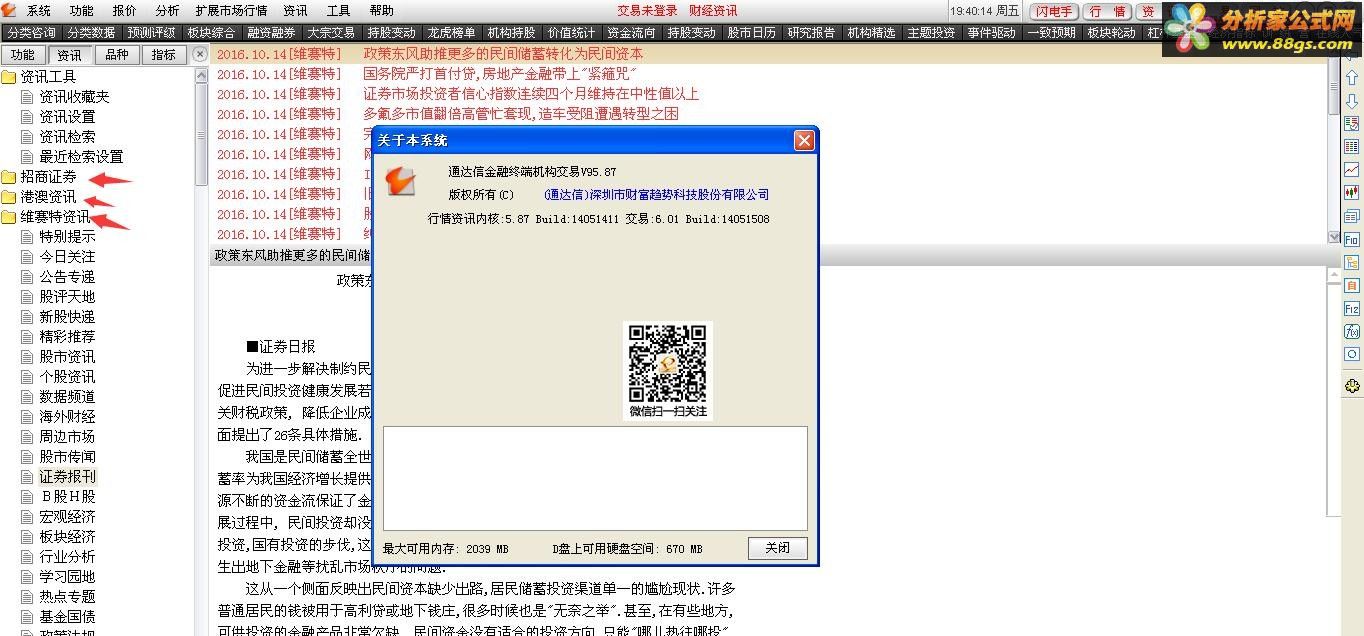
Task: Click the empty text area in dialog
Action: (595, 478)
